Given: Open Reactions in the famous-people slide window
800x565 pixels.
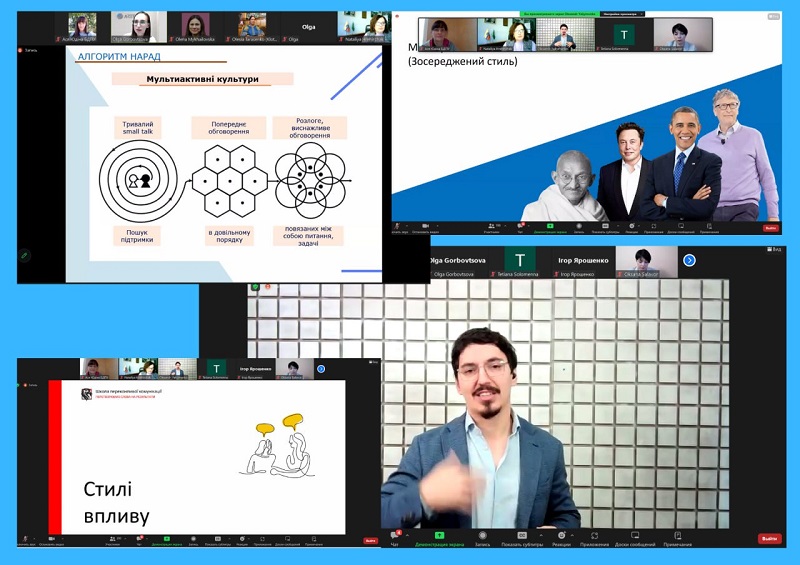Looking at the screenshot, I should coord(632,228).
